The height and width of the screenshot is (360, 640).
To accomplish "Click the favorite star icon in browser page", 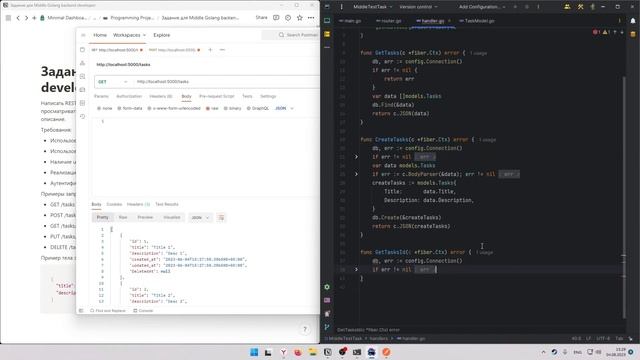I will click(x=300, y=18).
